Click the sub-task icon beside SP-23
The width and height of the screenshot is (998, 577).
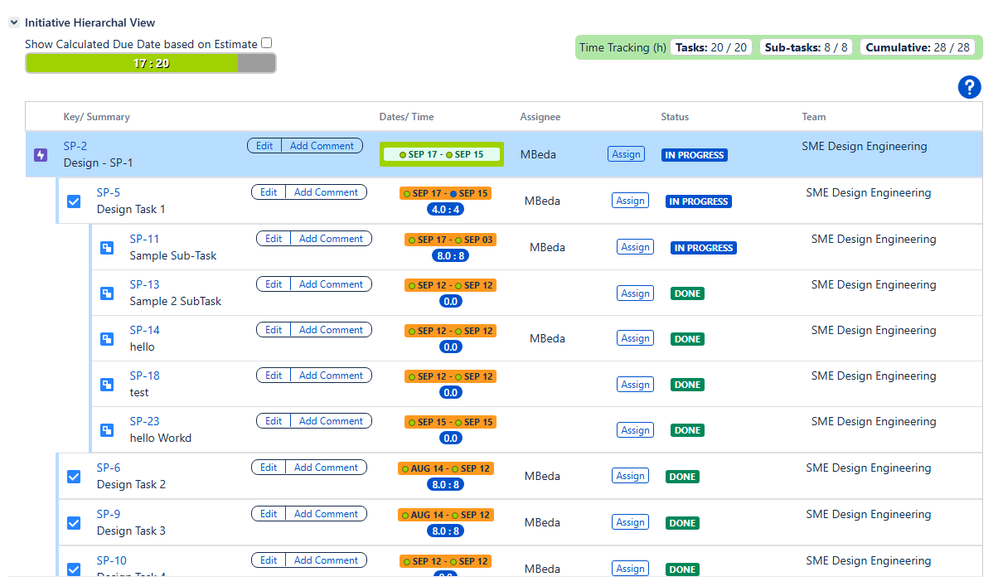point(107,430)
